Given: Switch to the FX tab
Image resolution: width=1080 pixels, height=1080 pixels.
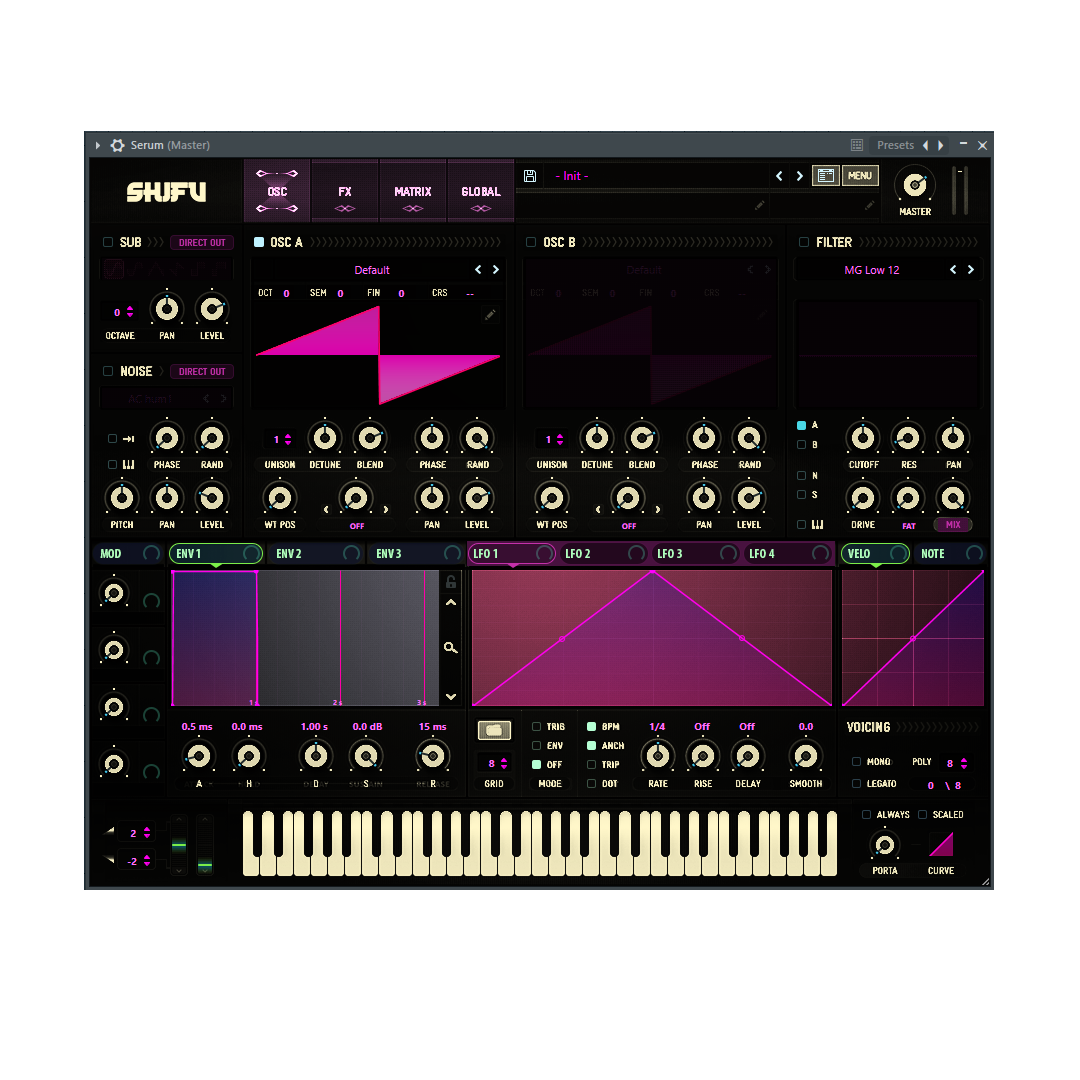Looking at the screenshot, I should click(344, 190).
